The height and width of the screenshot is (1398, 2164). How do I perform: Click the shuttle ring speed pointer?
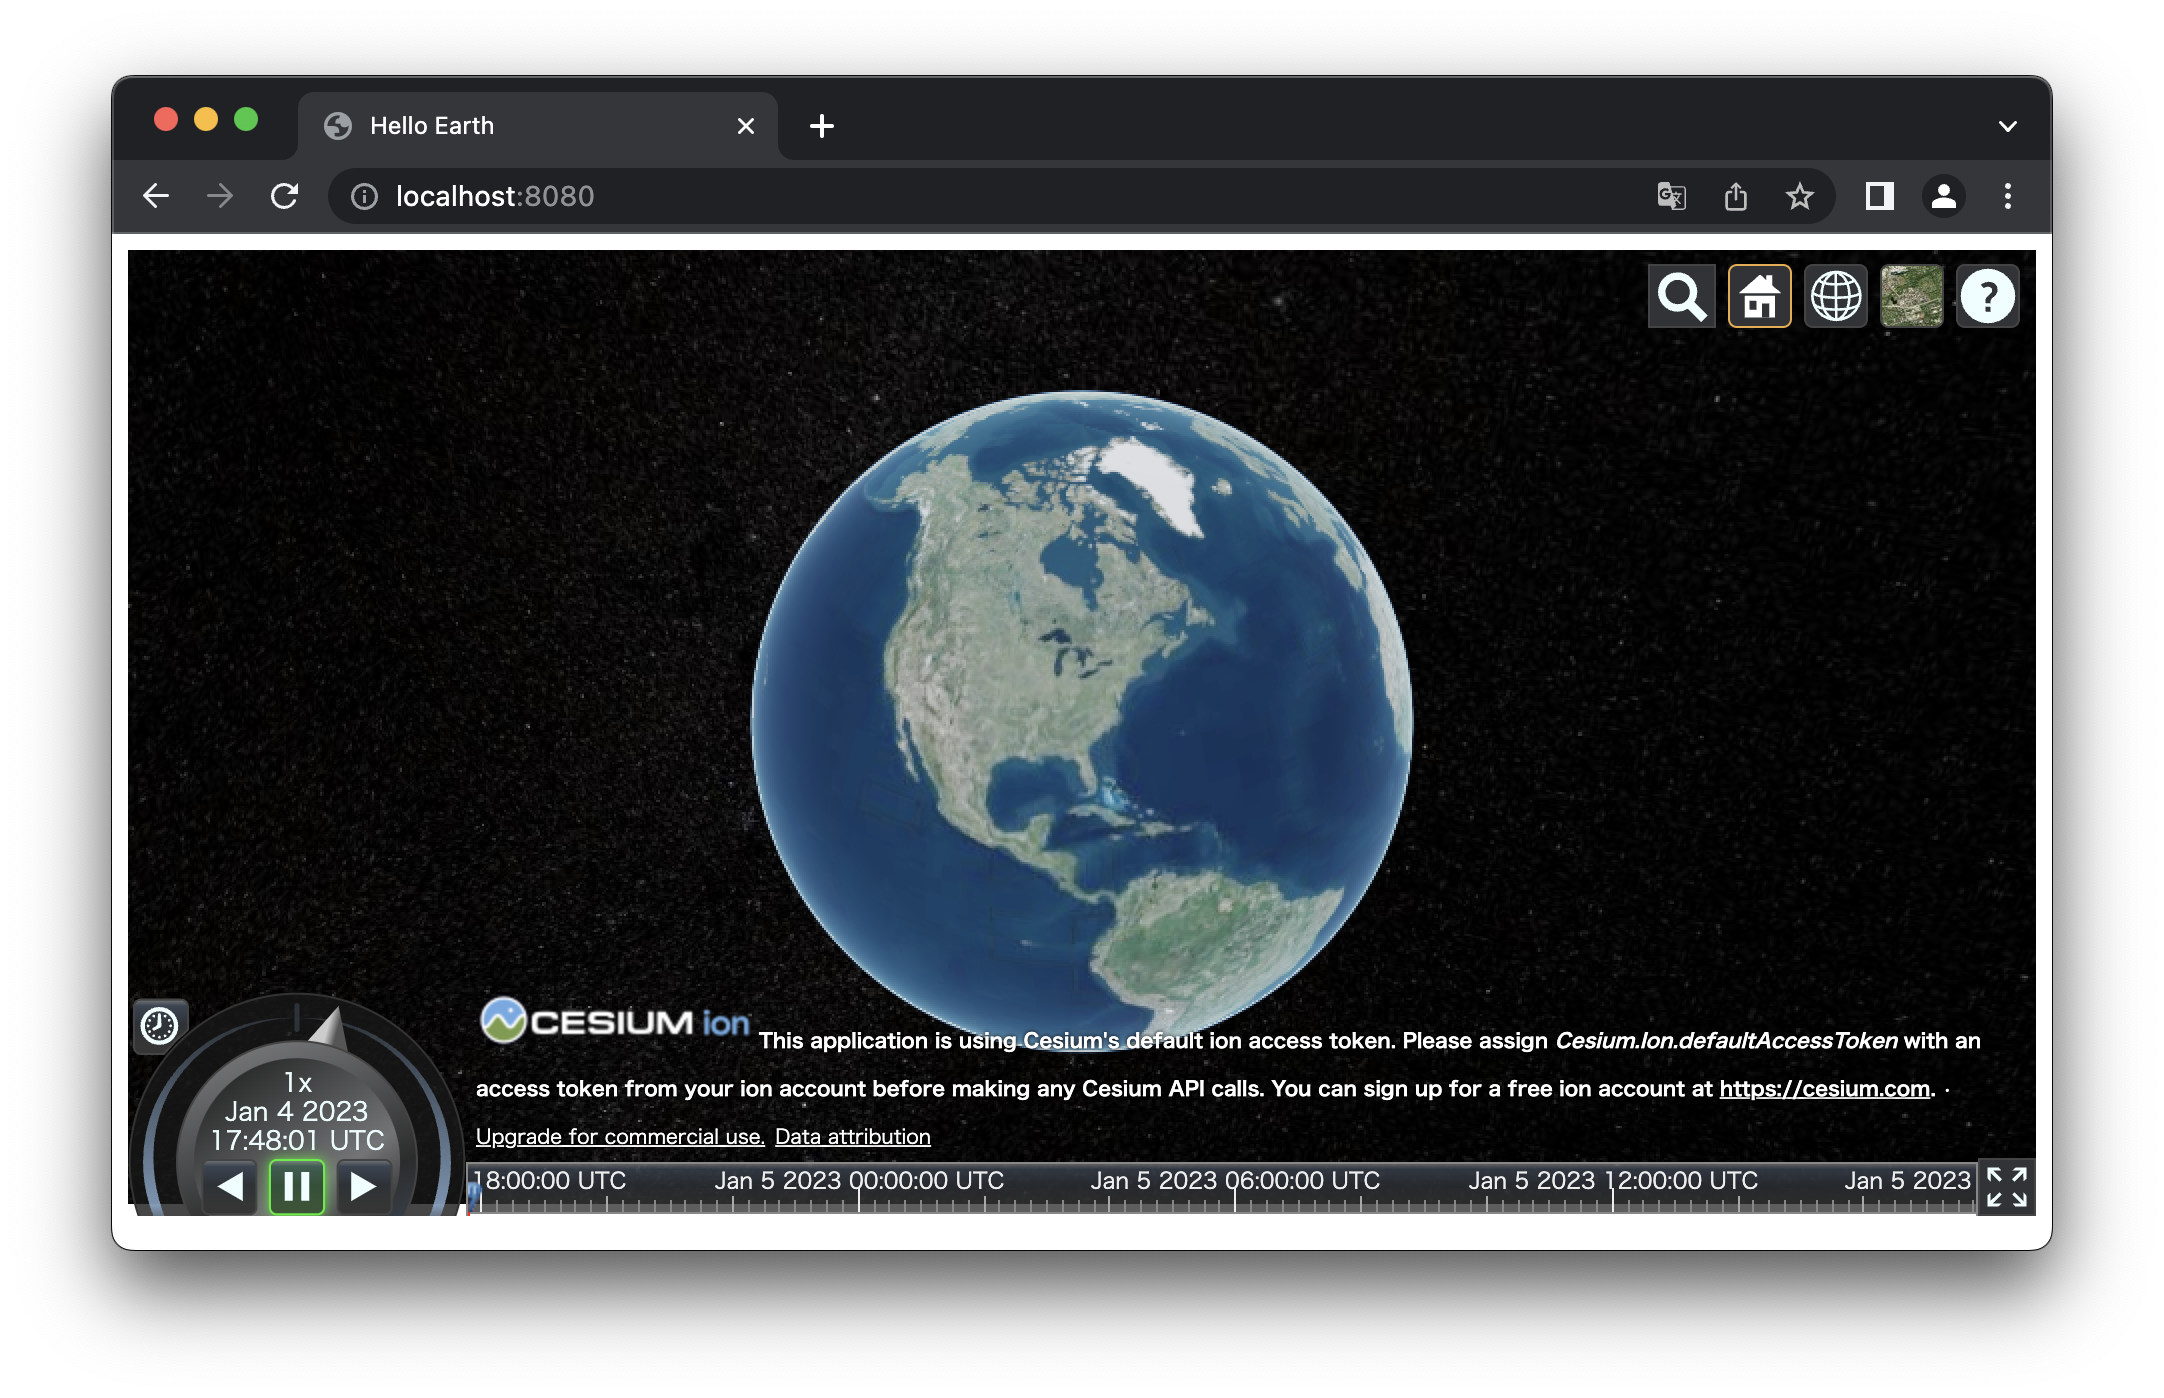(329, 1028)
